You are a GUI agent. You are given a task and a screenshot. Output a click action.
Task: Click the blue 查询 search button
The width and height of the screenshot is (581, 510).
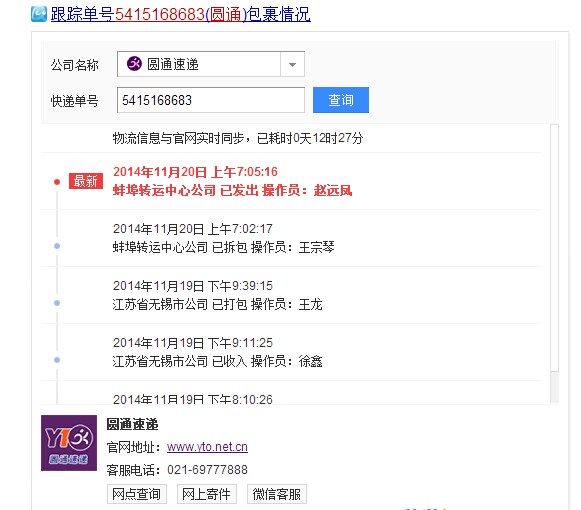(341, 100)
